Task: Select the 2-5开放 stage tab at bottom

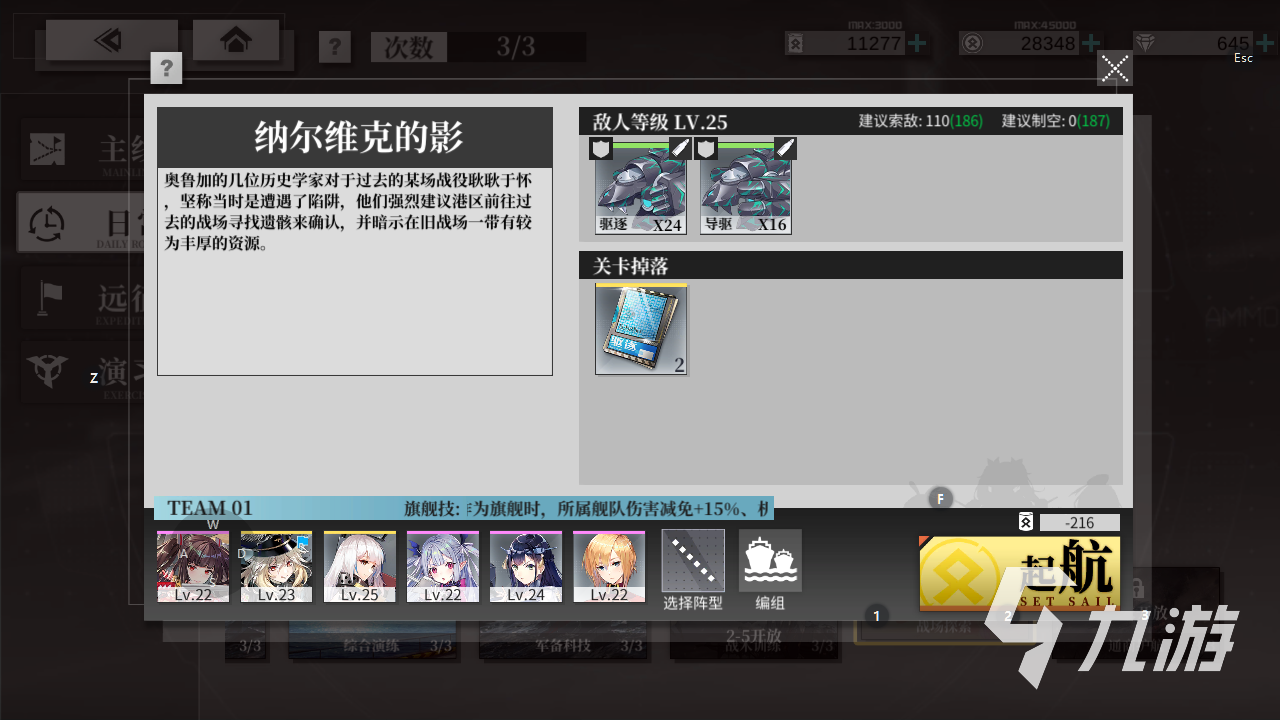Action: 752,638
